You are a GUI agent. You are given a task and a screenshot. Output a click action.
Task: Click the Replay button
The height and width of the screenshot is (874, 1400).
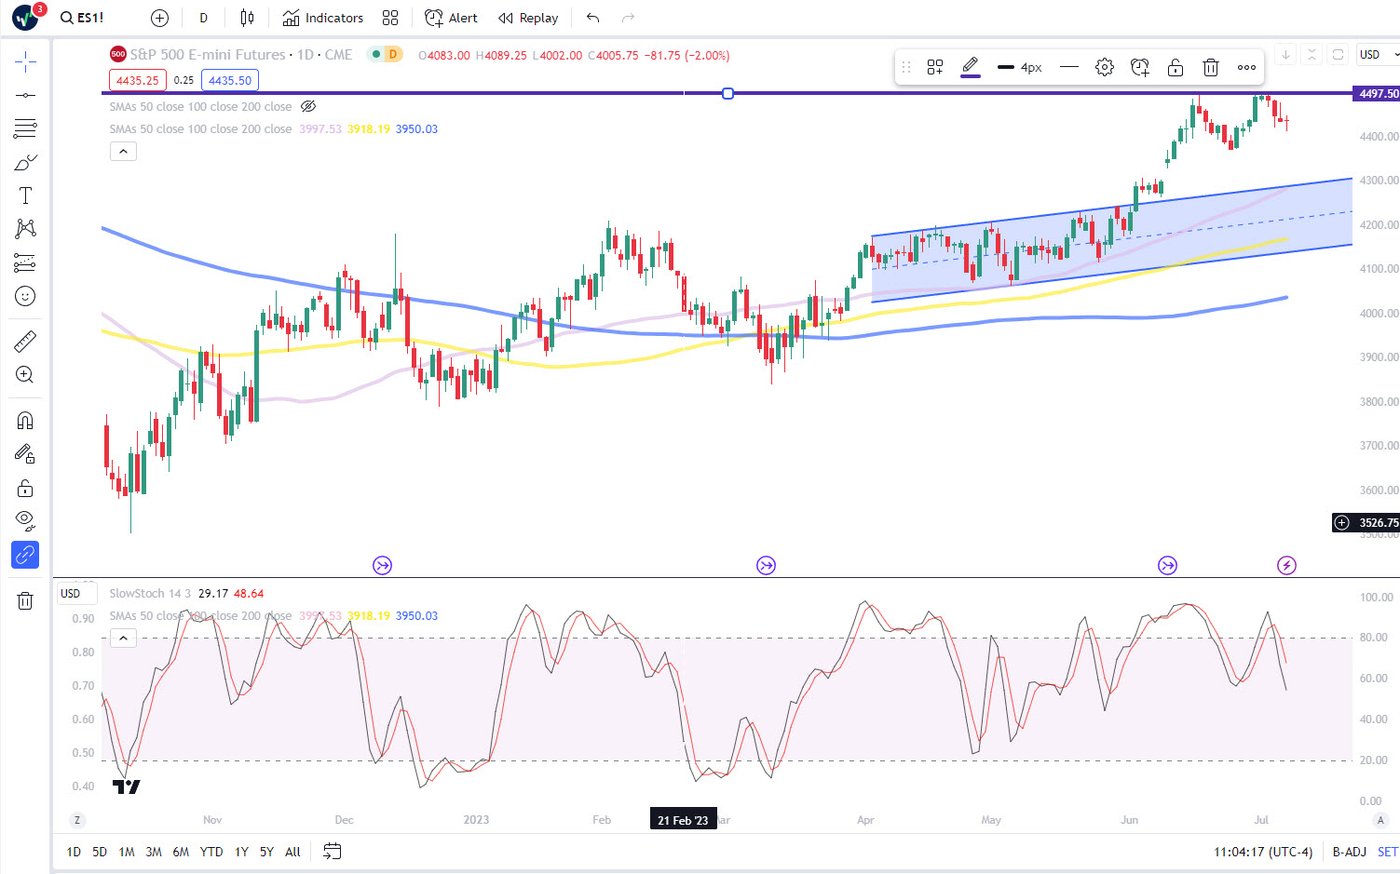(x=528, y=18)
